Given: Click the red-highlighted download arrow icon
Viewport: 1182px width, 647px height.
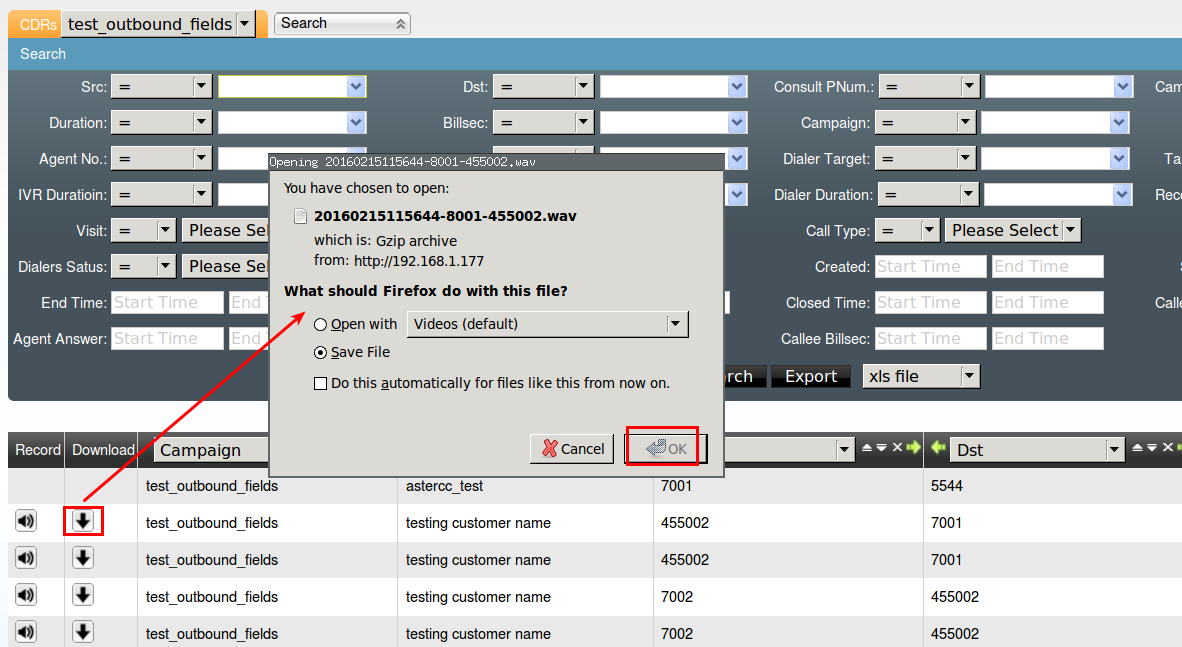Looking at the screenshot, I should 83,522.
